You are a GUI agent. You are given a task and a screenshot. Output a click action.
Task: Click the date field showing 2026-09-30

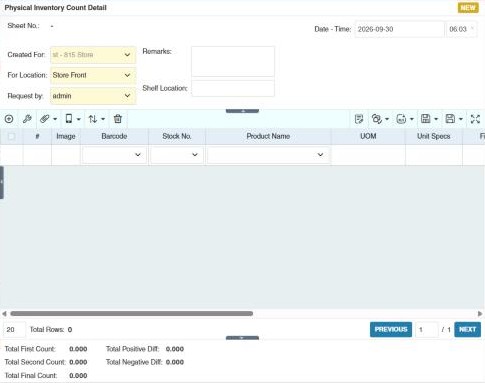coord(400,29)
